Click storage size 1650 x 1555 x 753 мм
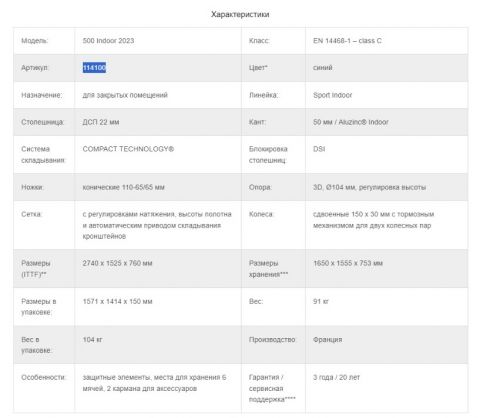480x418 pixels. pos(348,263)
